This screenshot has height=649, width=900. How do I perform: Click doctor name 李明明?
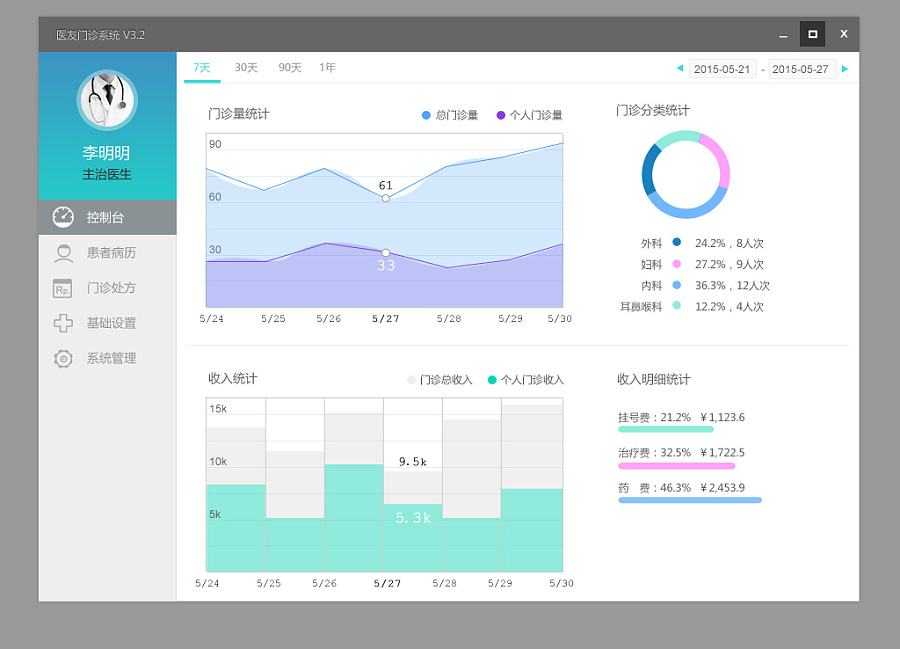(106, 153)
